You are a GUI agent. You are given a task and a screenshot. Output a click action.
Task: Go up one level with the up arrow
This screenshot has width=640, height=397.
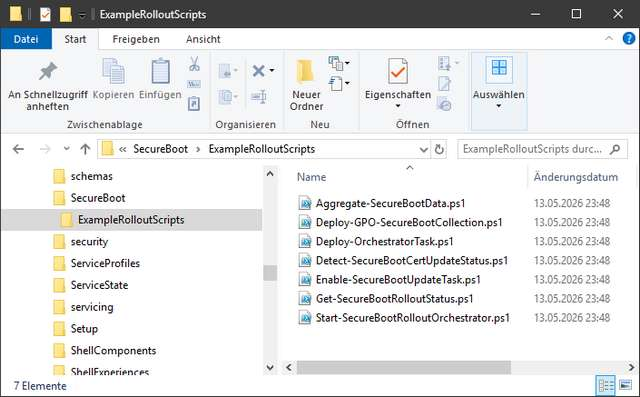[85, 149]
